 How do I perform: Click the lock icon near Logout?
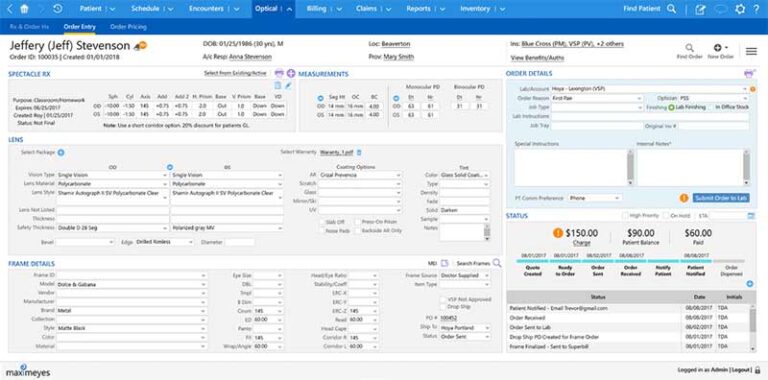tap(757, 370)
